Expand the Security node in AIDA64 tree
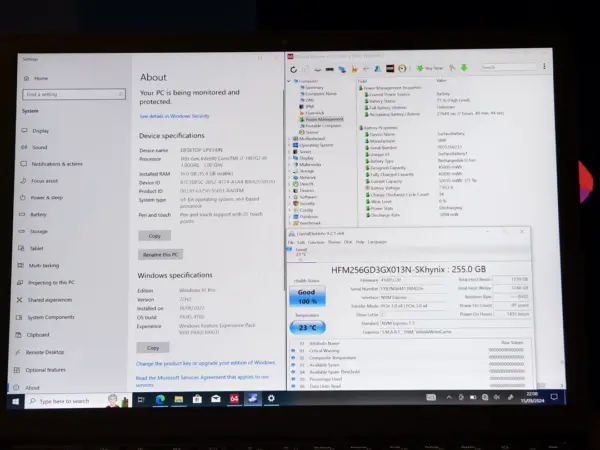Screen dimensions: 600x450 point(289,204)
